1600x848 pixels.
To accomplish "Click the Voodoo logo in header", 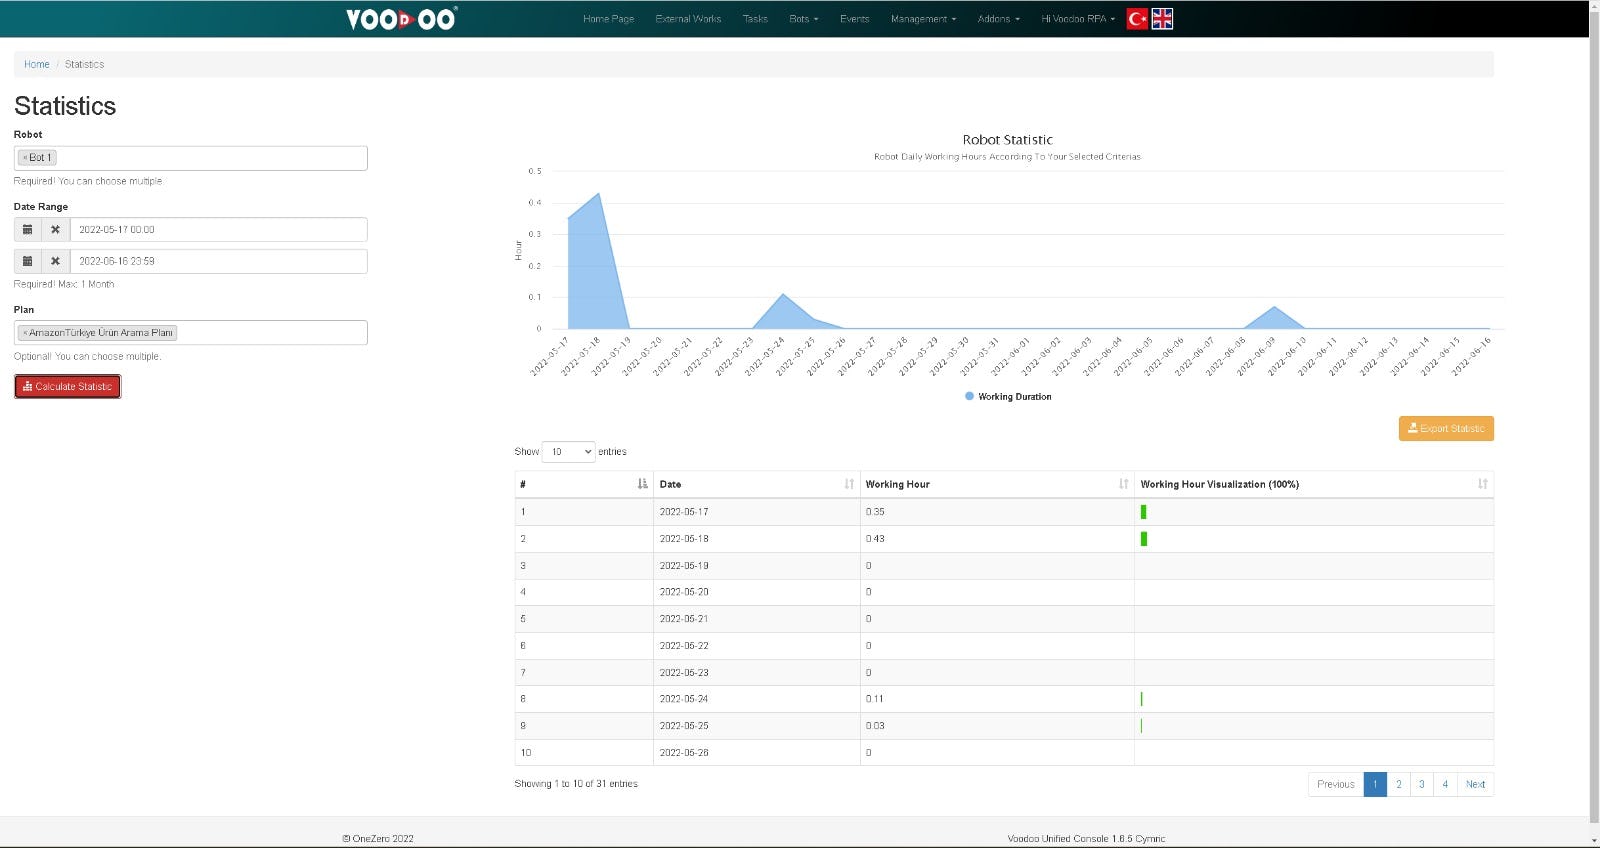I will click(401, 19).
